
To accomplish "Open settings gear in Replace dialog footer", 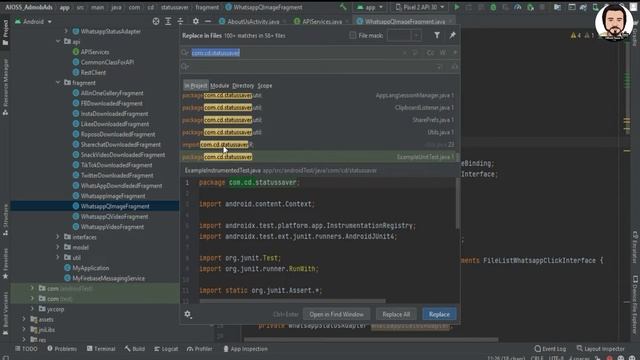I will coord(187,314).
